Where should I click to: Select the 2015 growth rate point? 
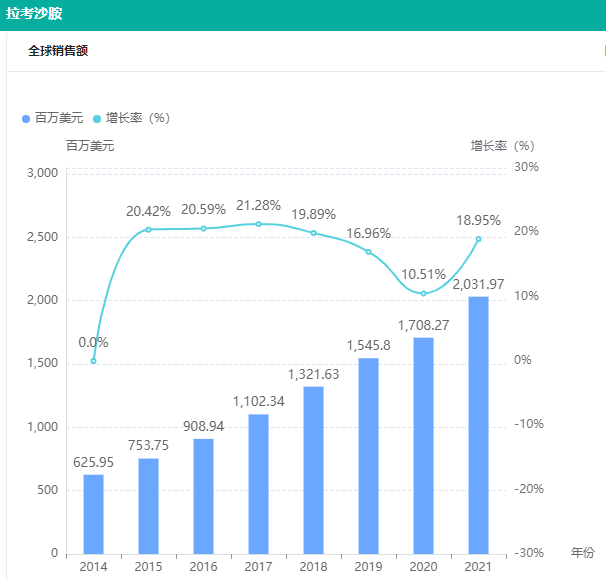pos(148,230)
